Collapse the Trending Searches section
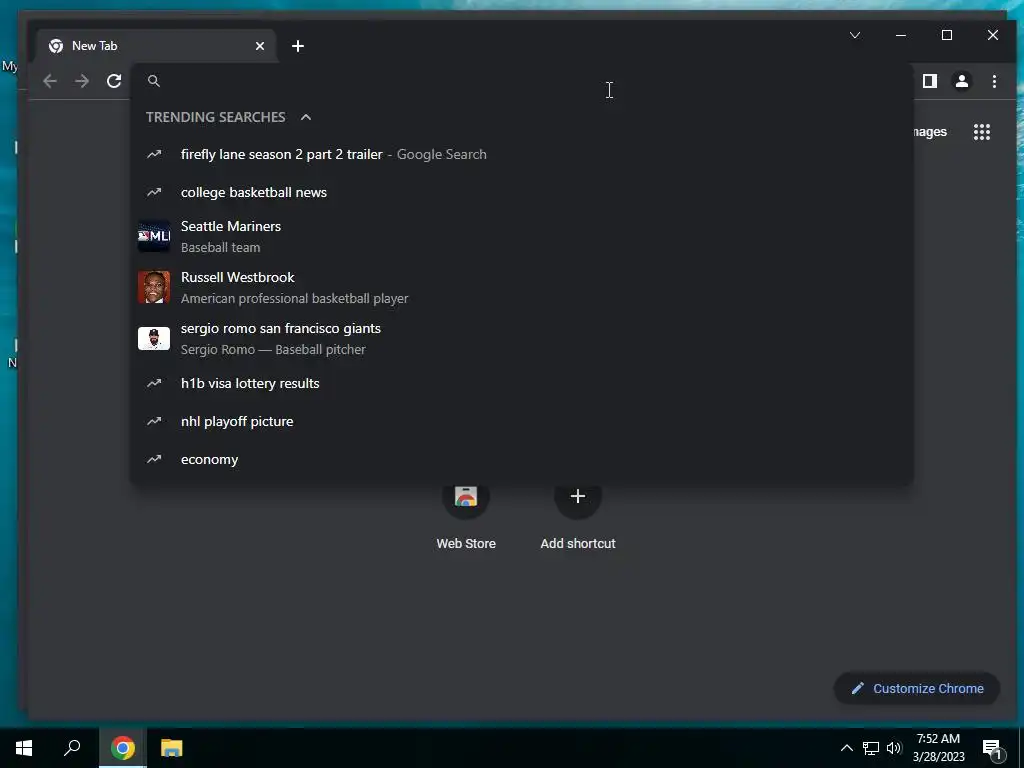The height and width of the screenshot is (768, 1024). [x=306, y=117]
